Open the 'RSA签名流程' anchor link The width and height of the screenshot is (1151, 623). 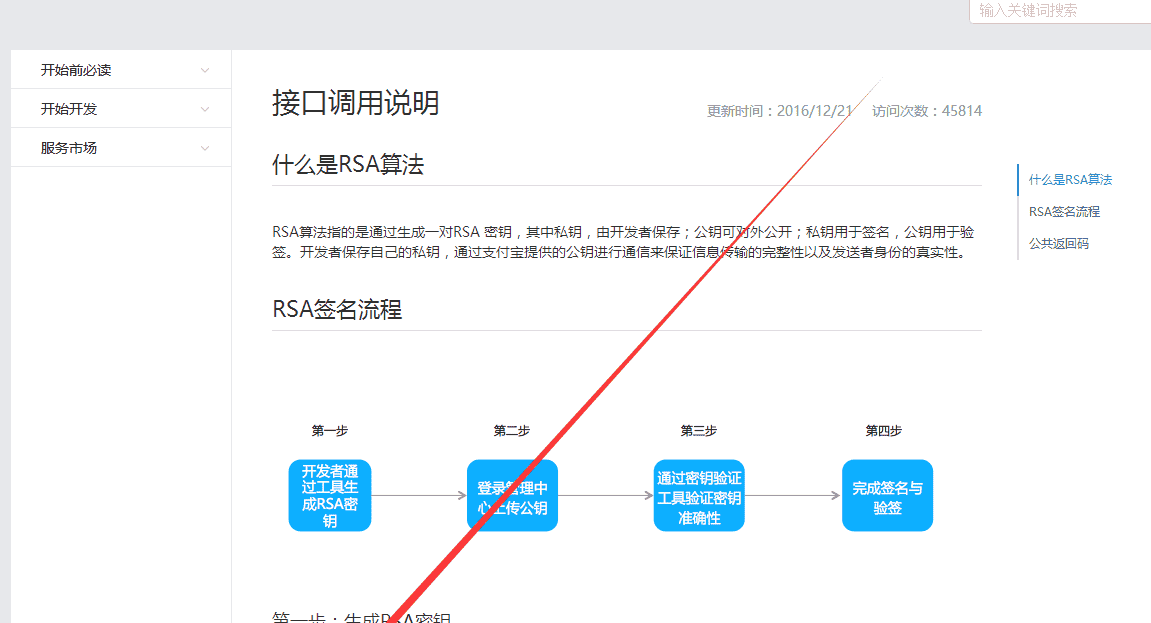pos(1064,211)
